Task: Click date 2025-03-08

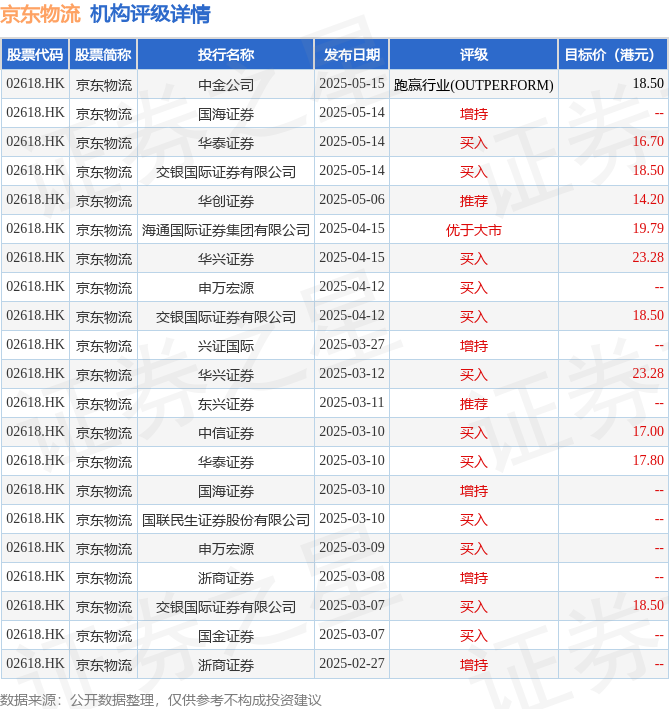Action: (352, 577)
